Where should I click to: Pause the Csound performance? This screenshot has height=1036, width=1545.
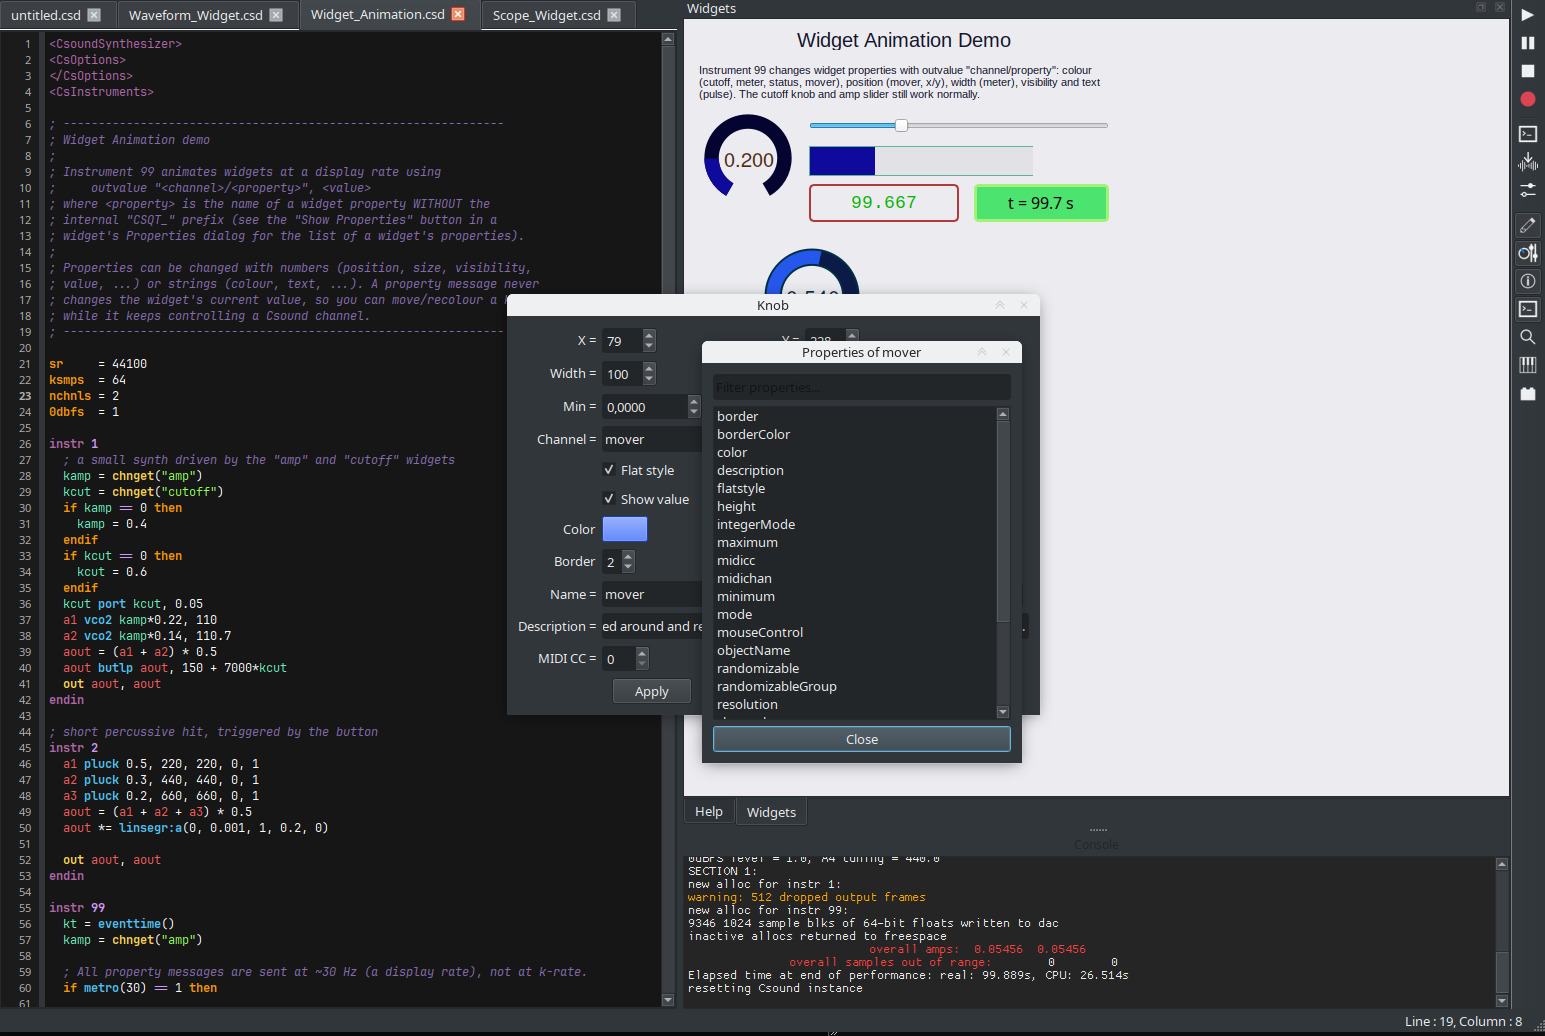pyautogui.click(x=1527, y=43)
